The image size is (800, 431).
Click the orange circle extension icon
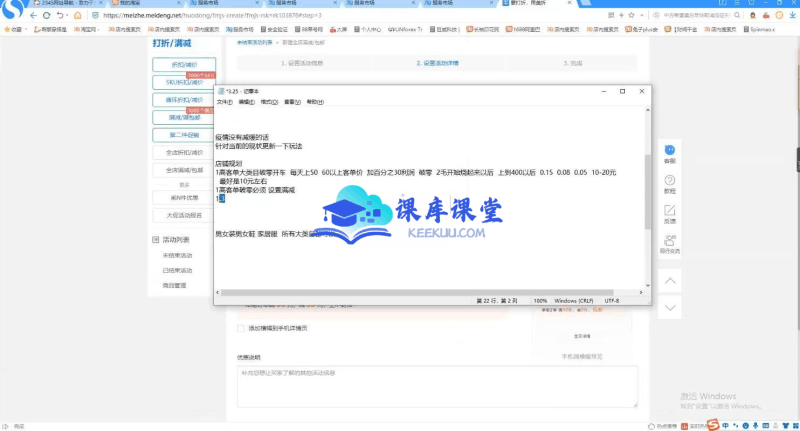point(779,15)
